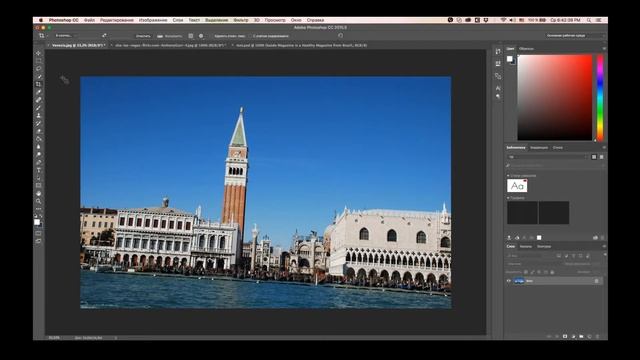
Task: Open the Crop tool preset picker
Action: [42, 36]
